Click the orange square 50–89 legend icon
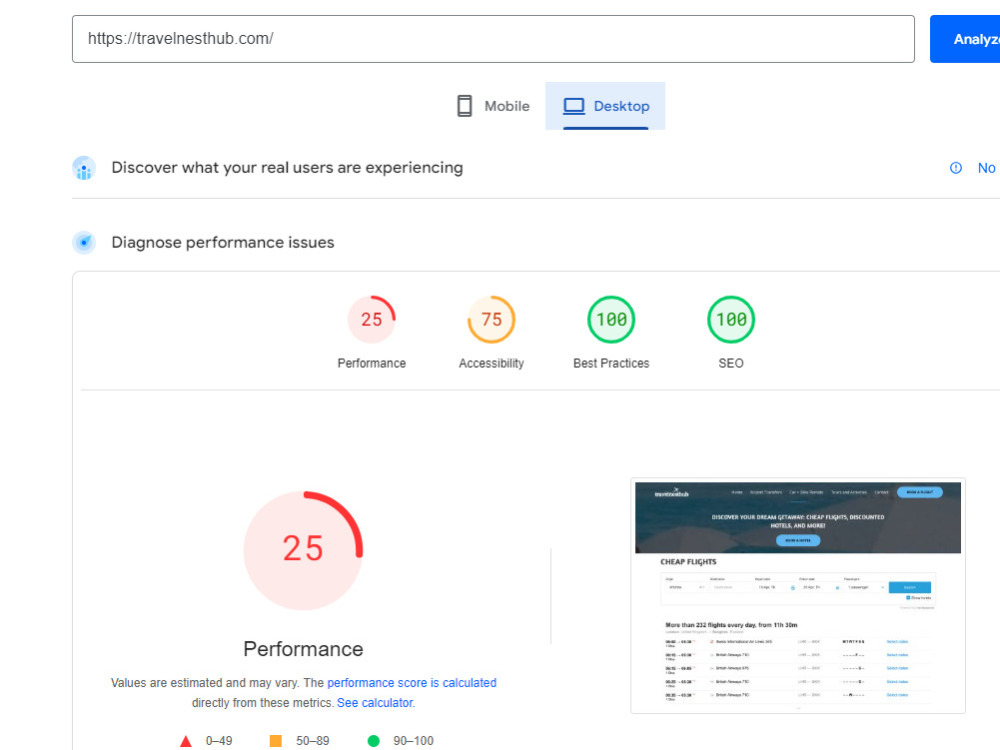The width and height of the screenshot is (1000, 750). point(276,741)
